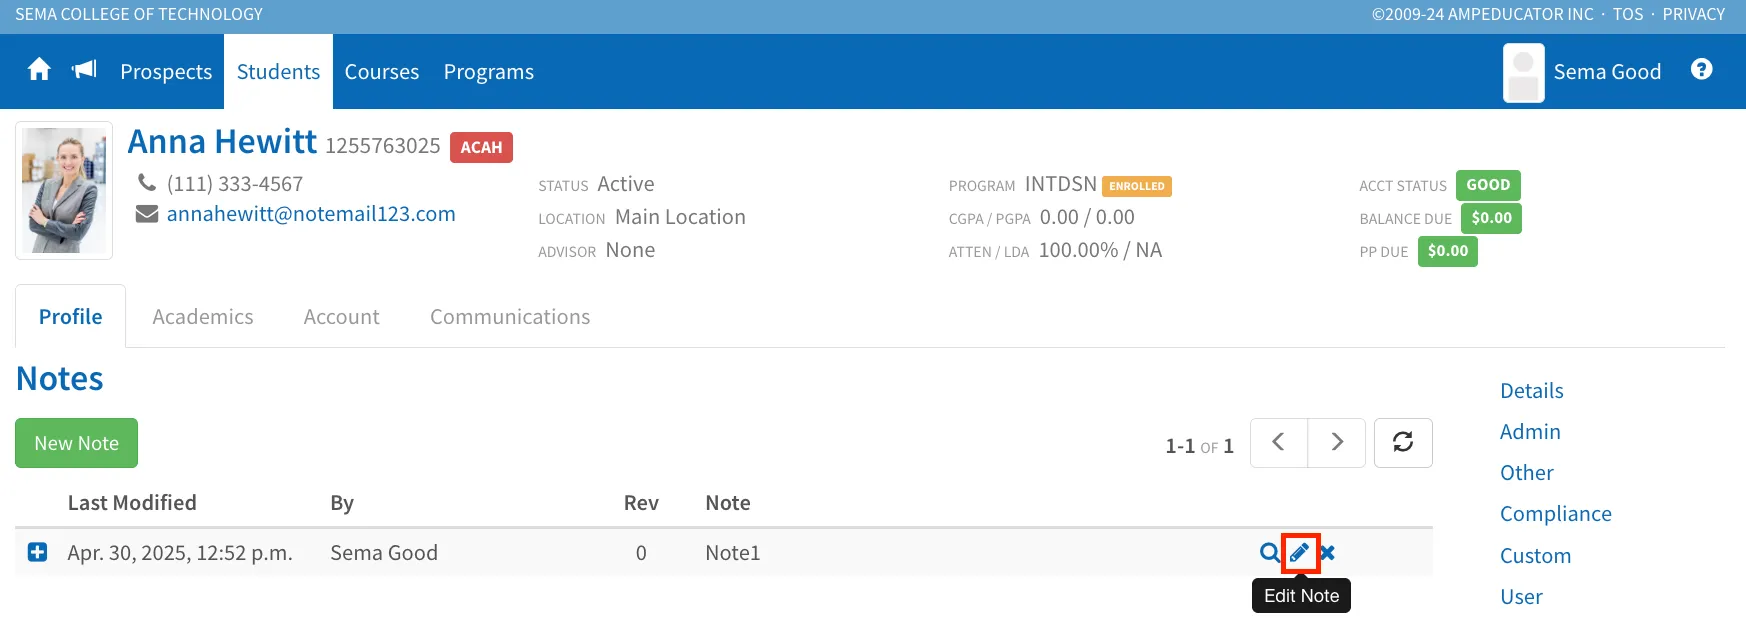Edit Note1 with the pencil icon

[1300, 552]
